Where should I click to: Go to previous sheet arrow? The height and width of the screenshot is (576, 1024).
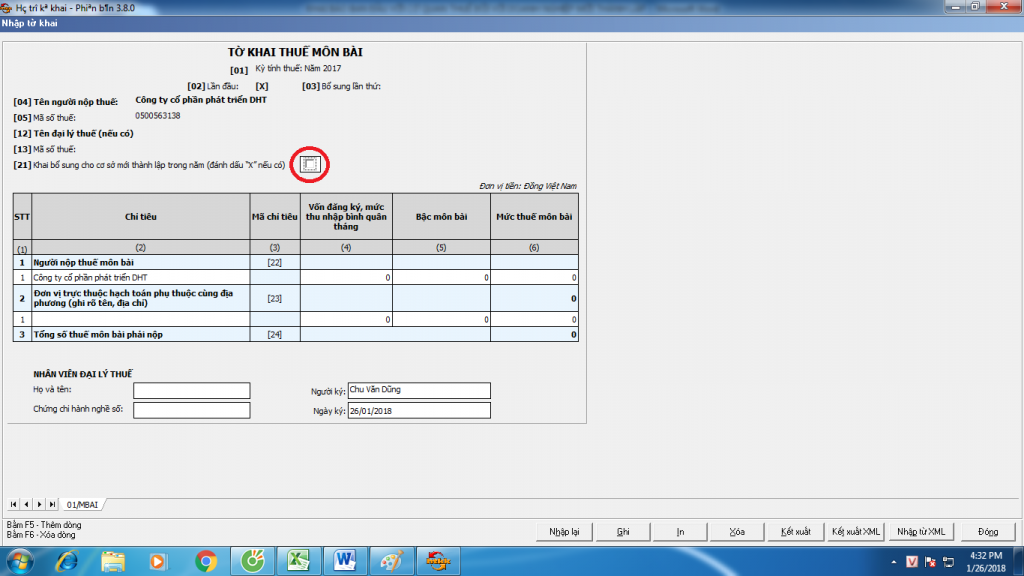click(x=26, y=503)
